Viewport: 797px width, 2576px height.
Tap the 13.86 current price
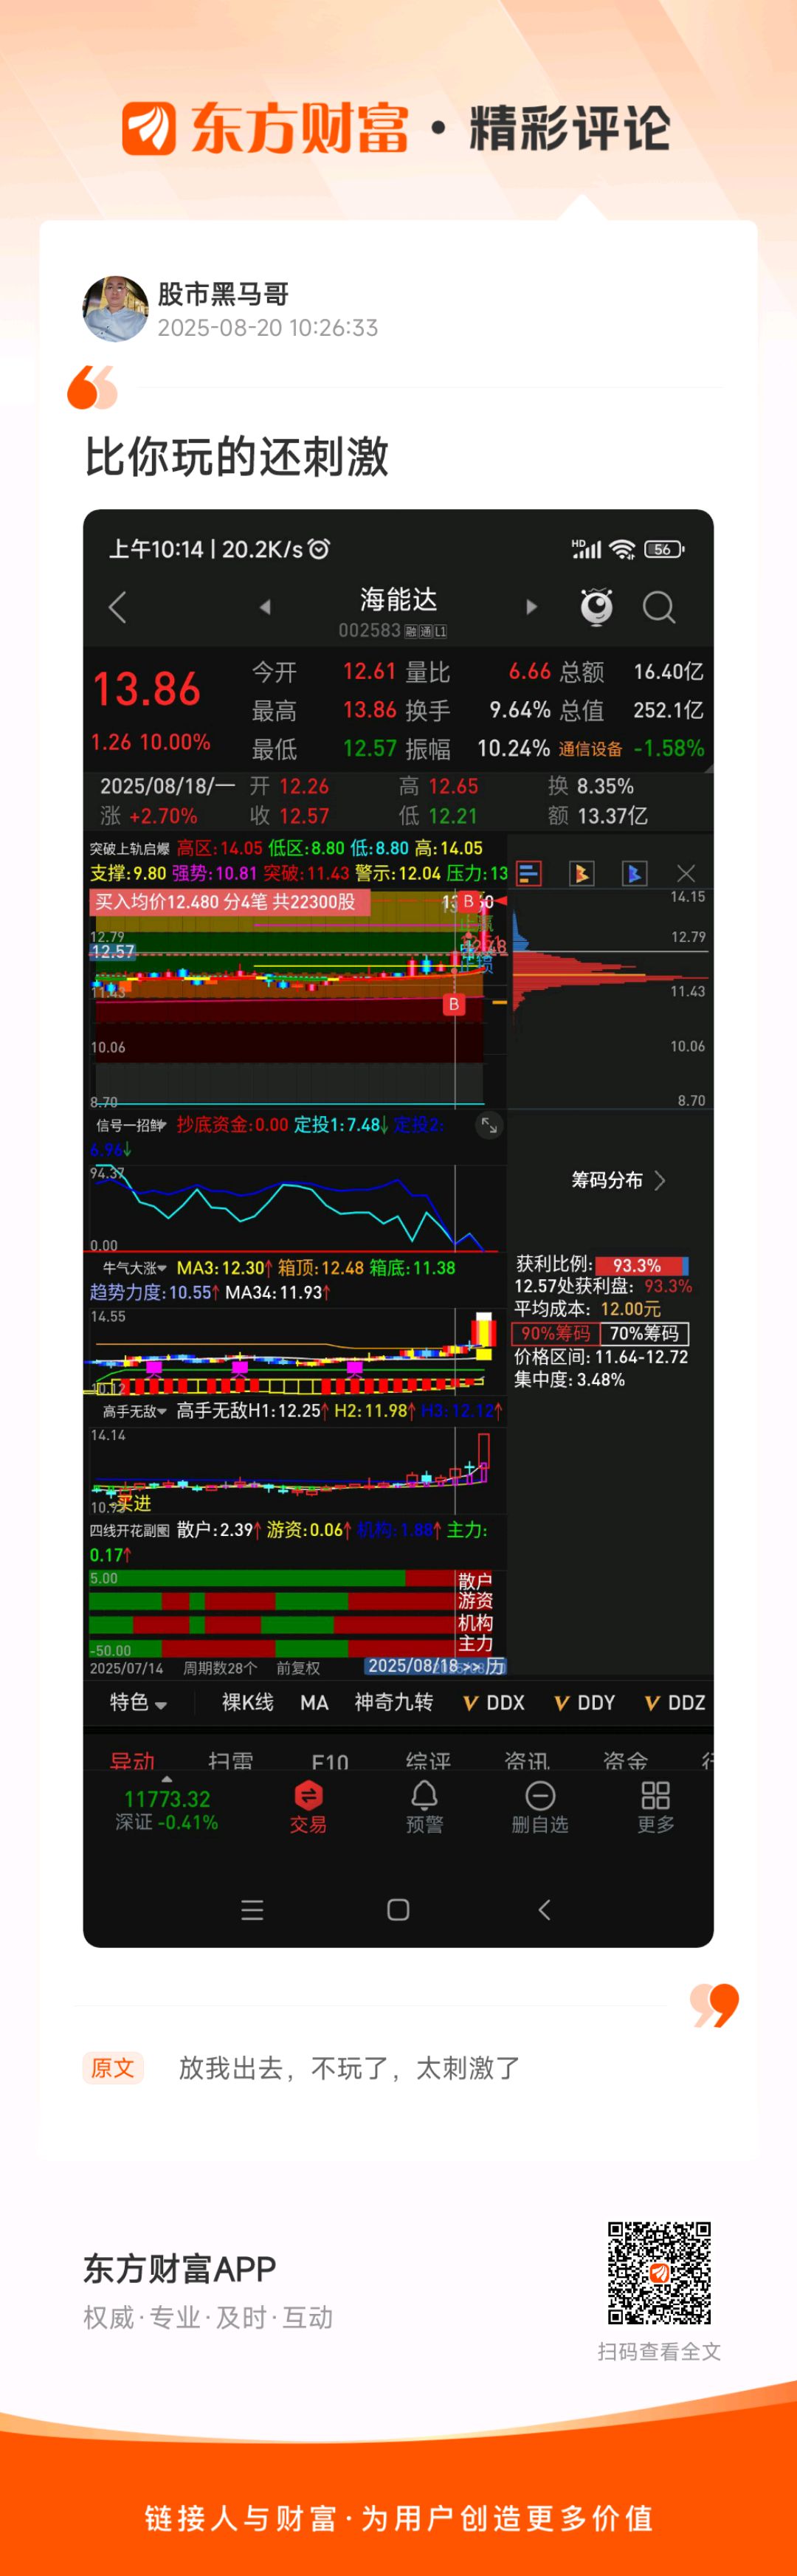click(146, 688)
